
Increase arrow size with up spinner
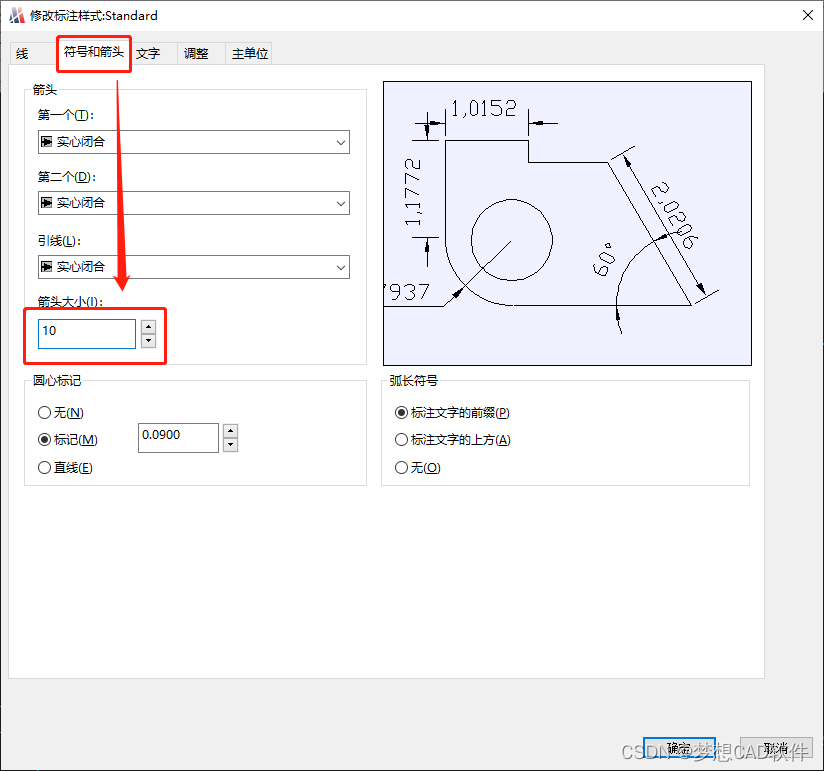pos(149,327)
